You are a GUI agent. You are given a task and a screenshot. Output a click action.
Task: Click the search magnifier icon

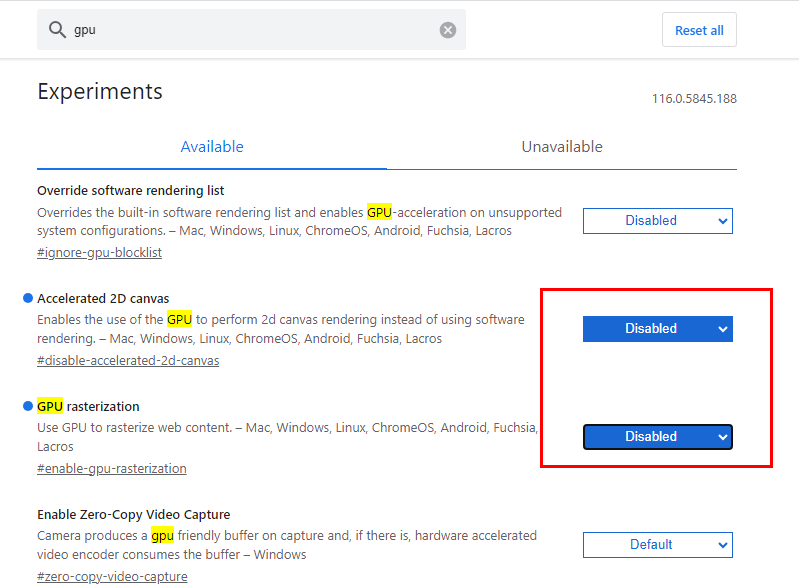[57, 30]
